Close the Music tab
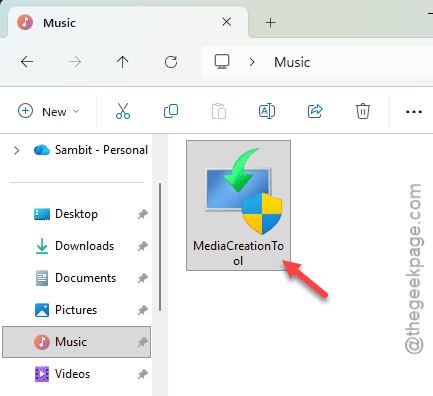The image size is (433, 396). 227,22
